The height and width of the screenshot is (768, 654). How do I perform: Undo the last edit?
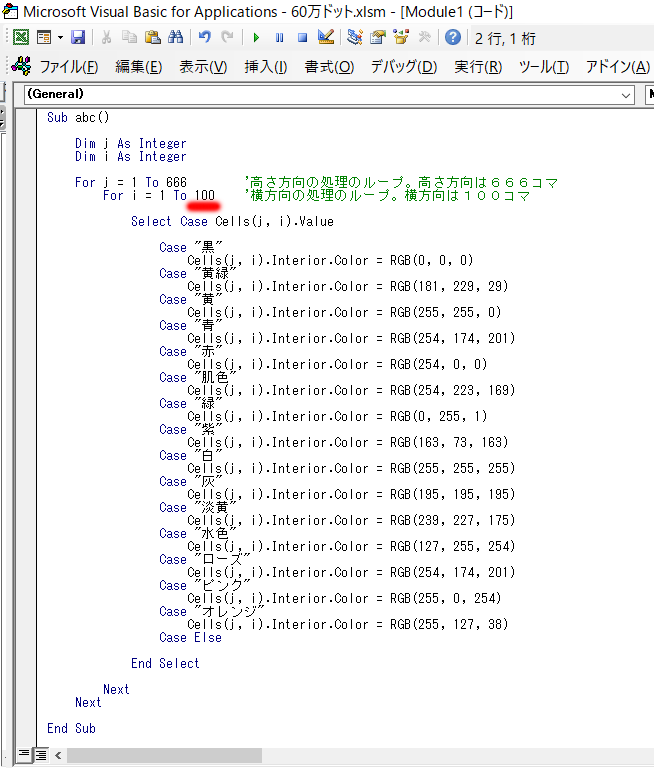[x=205, y=37]
